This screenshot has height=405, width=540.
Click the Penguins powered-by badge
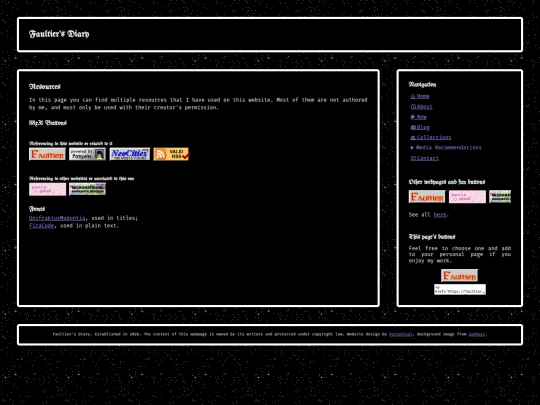tap(87, 154)
